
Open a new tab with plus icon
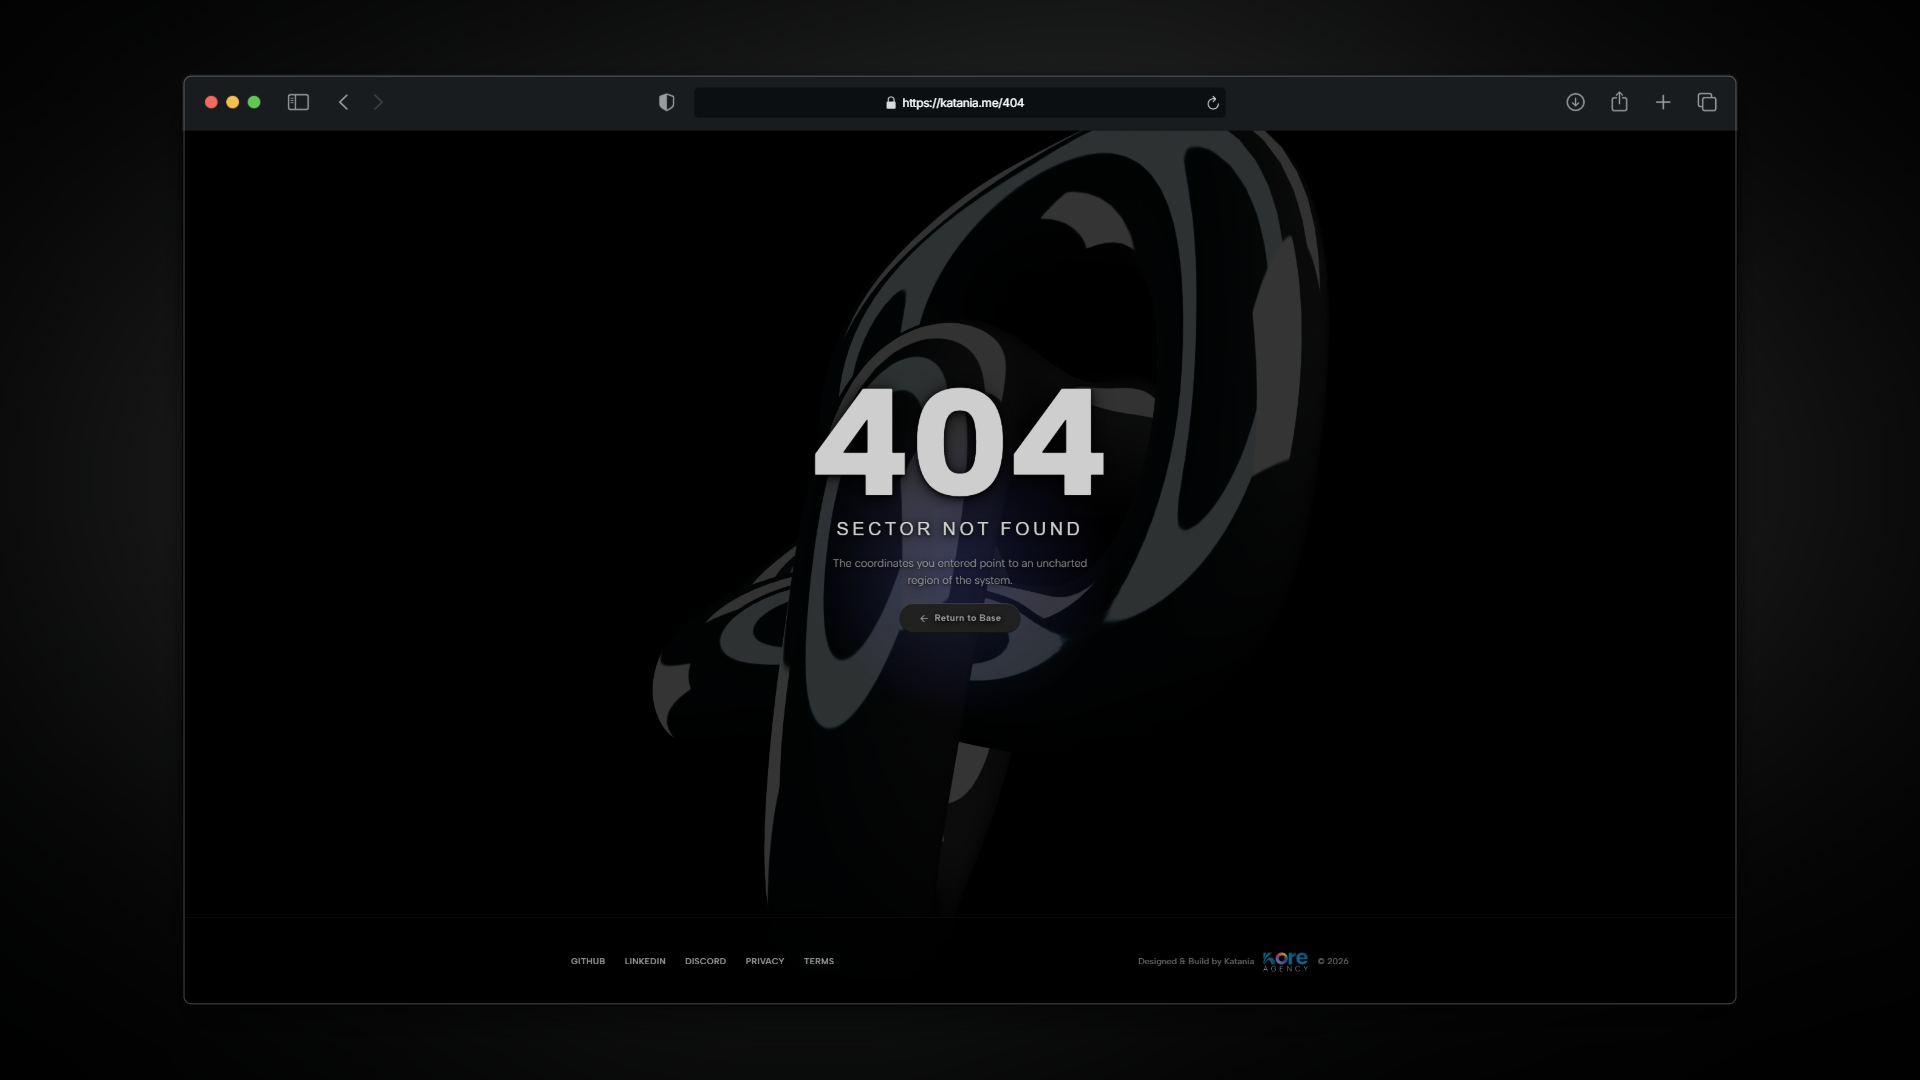[x=1663, y=102]
